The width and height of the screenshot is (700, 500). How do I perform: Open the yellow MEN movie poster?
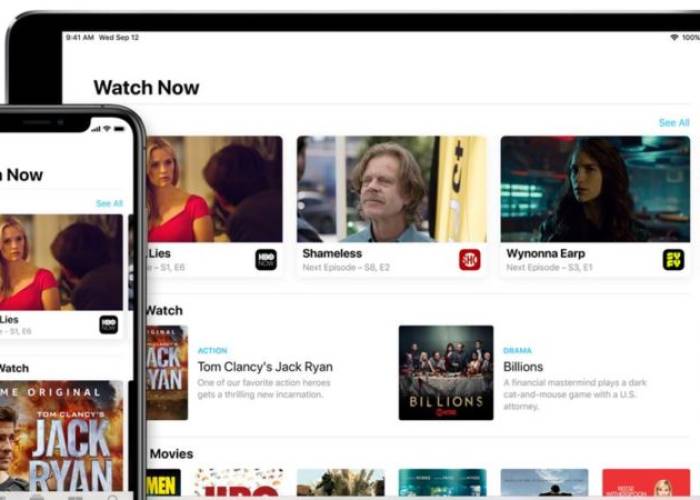[164, 482]
